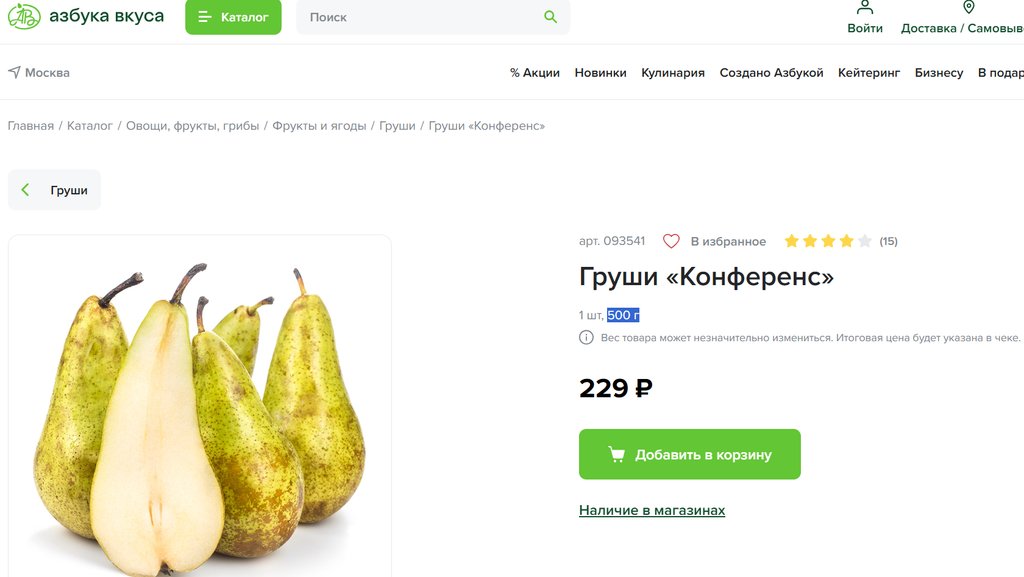
Task: Click the Азбука вкуса logo icon
Action: click(24, 16)
